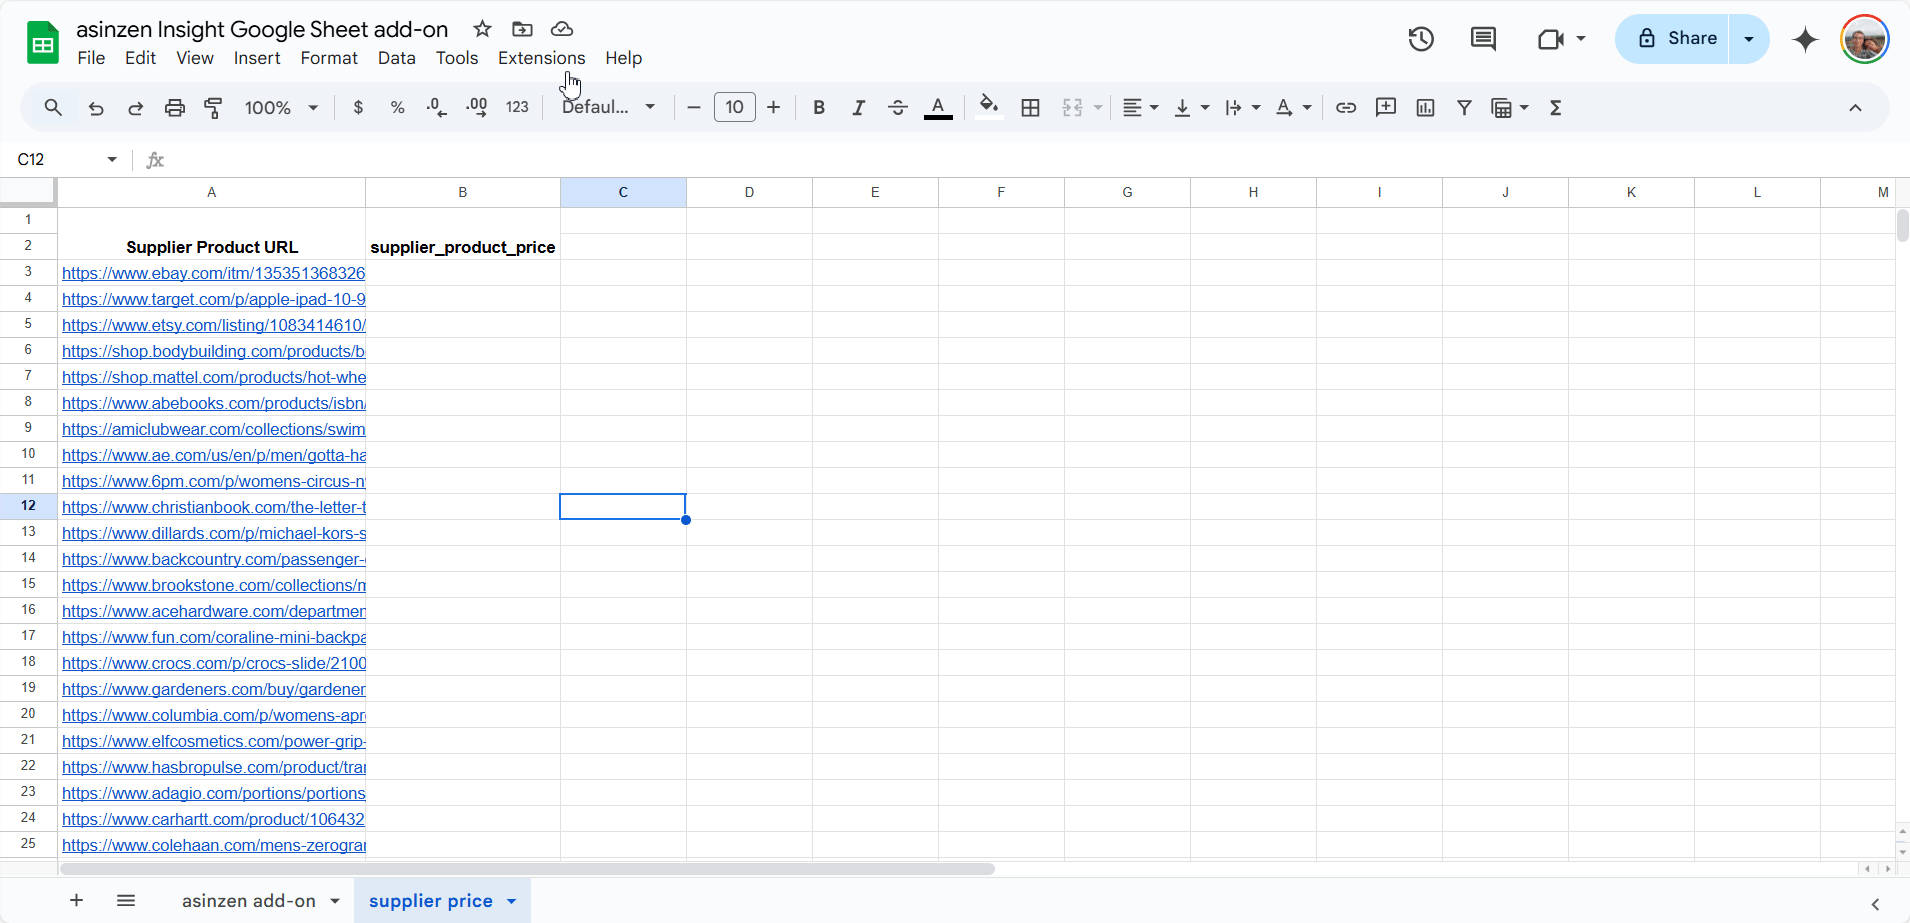Open the Format menu

[x=329, y=58]
